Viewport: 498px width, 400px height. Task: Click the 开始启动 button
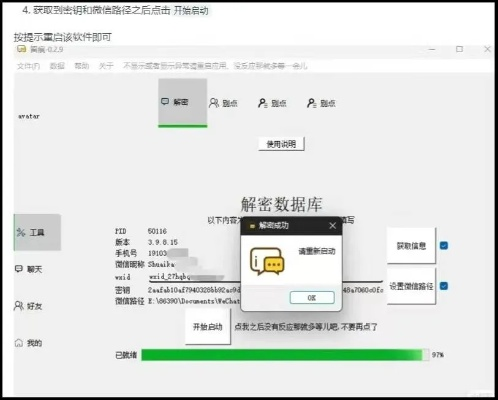click(208, 327)
